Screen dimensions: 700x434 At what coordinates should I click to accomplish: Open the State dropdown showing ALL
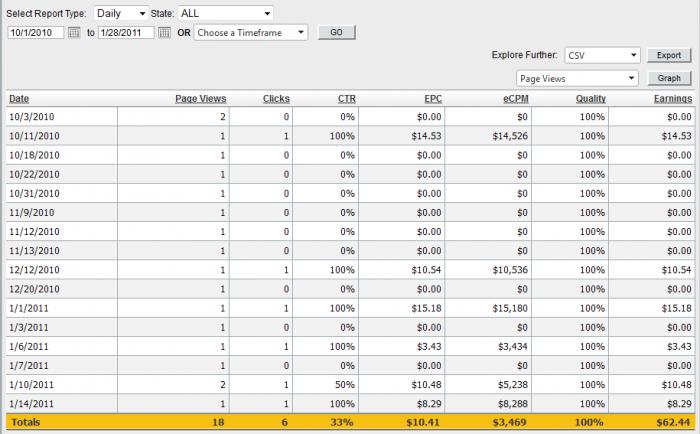pos(226,14)
